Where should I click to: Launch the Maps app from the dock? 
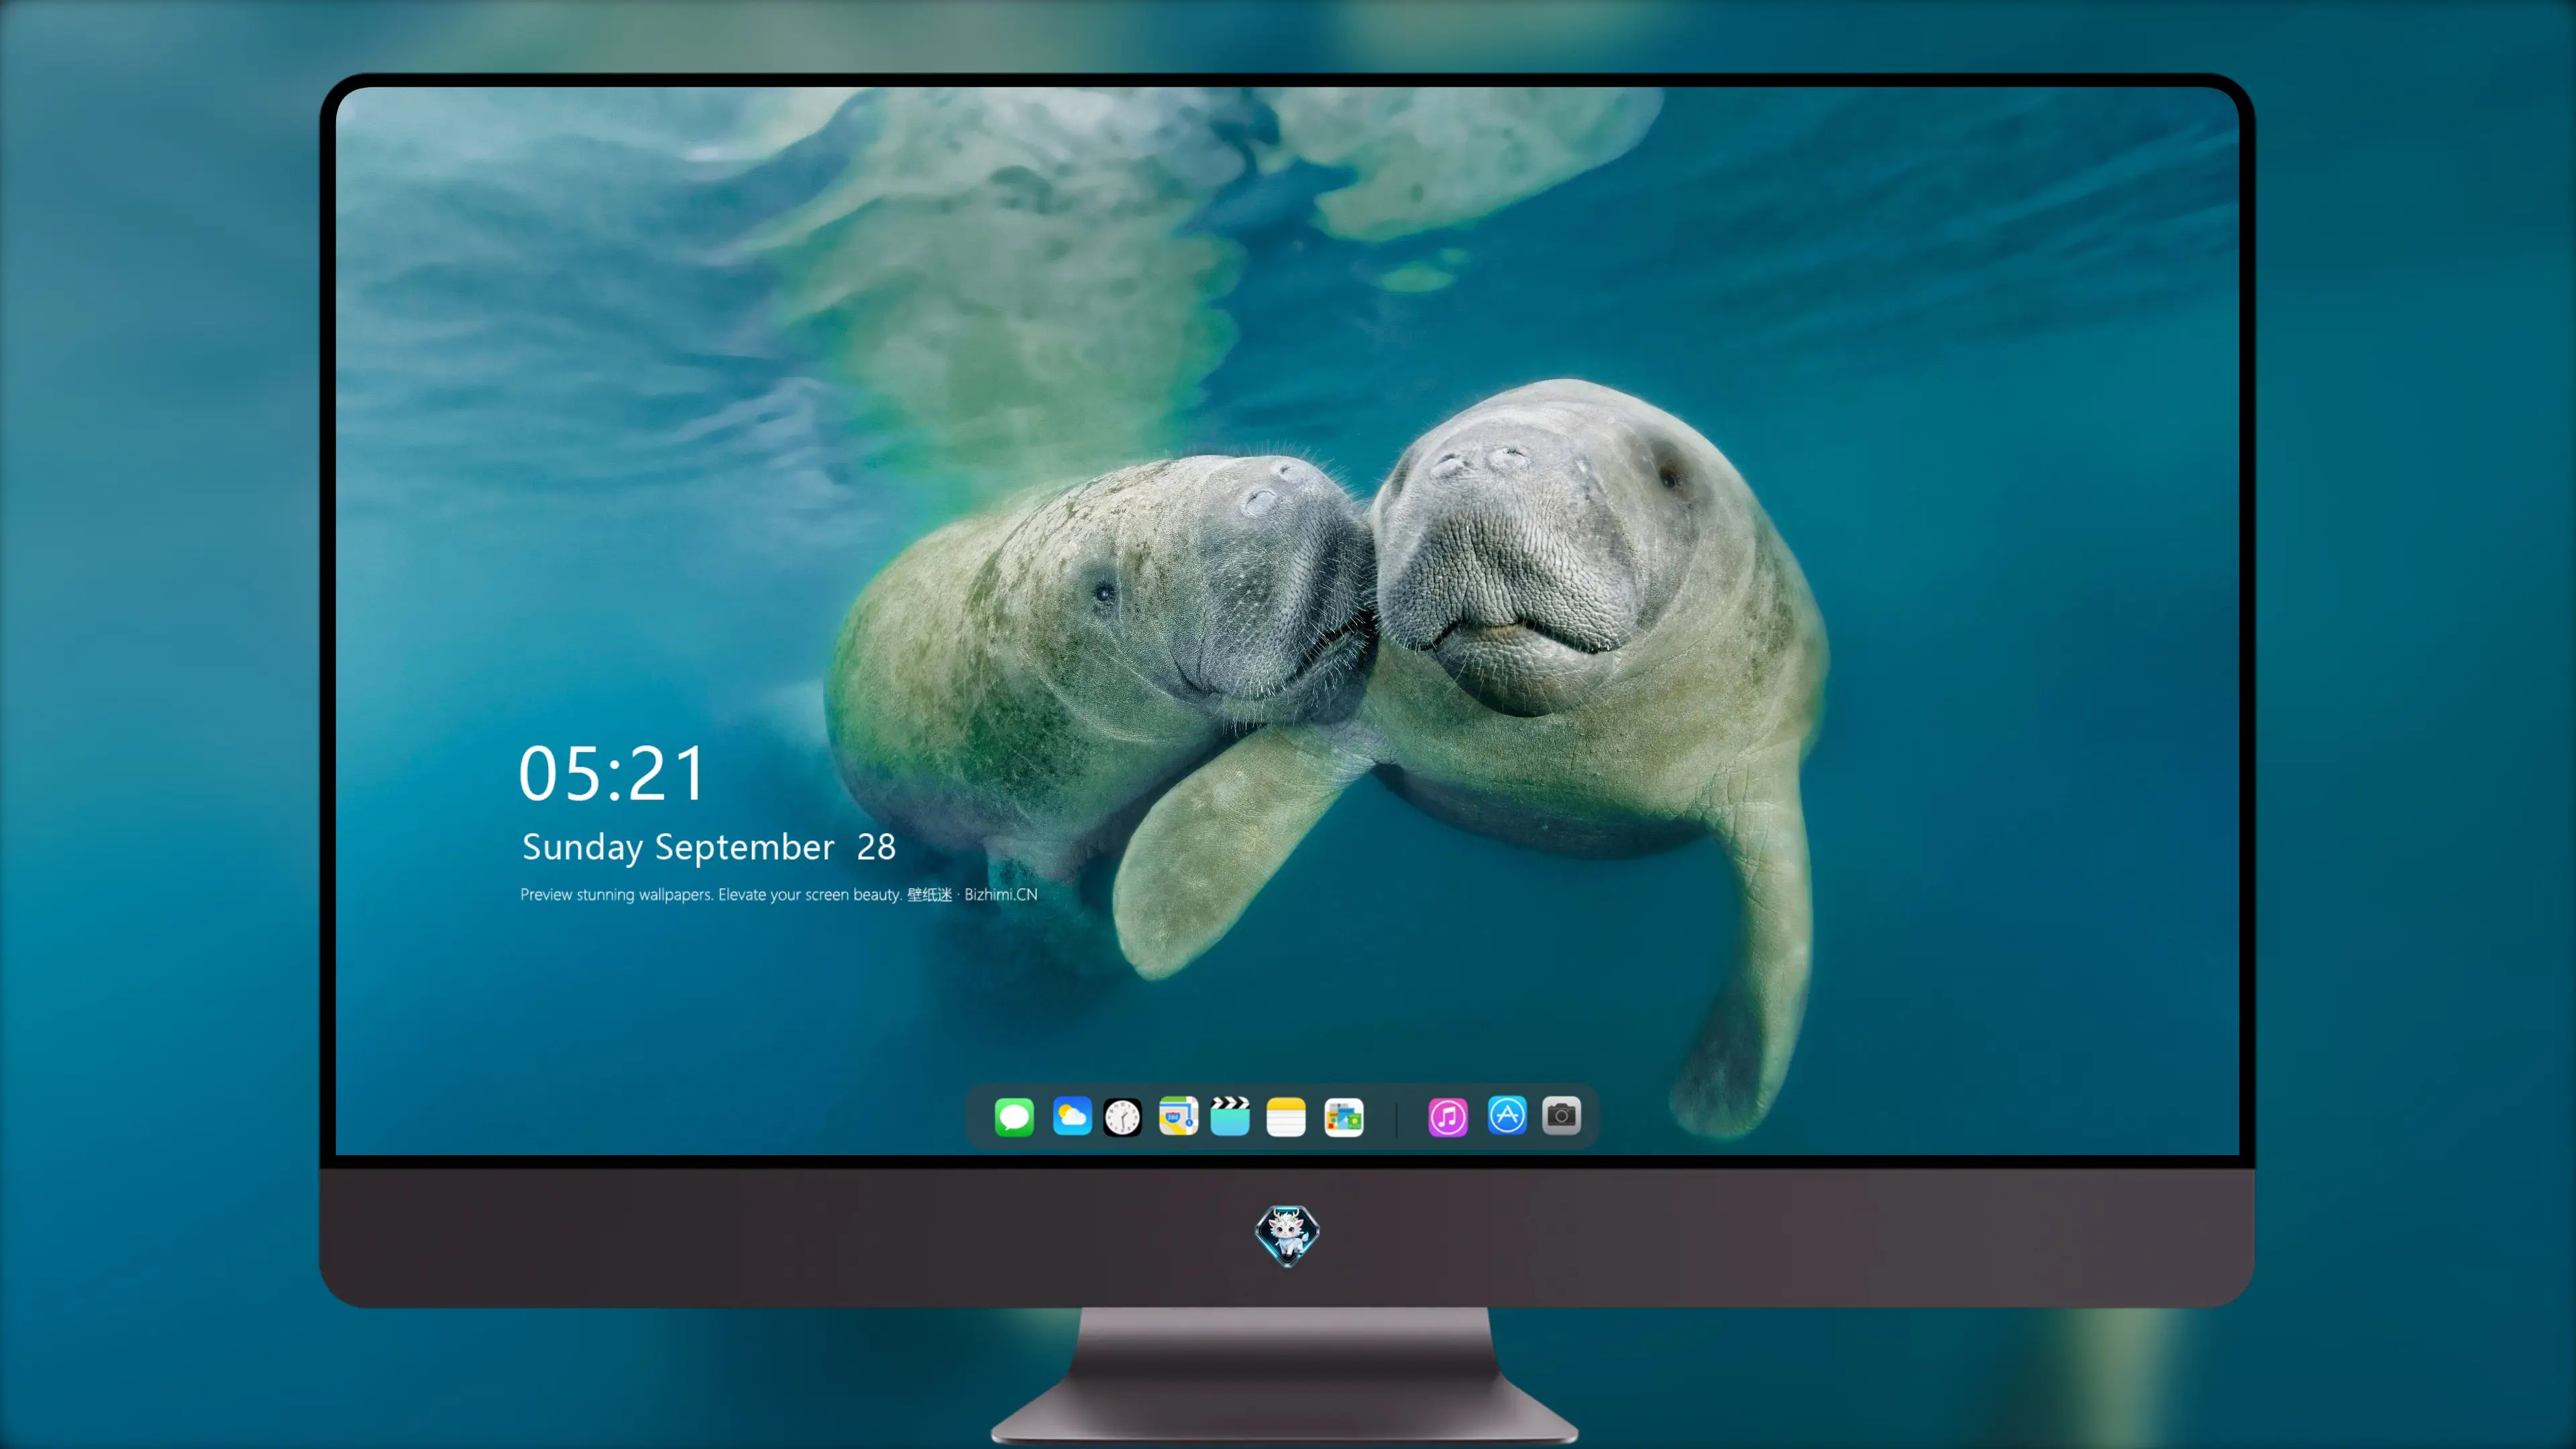point(1178,1116)
